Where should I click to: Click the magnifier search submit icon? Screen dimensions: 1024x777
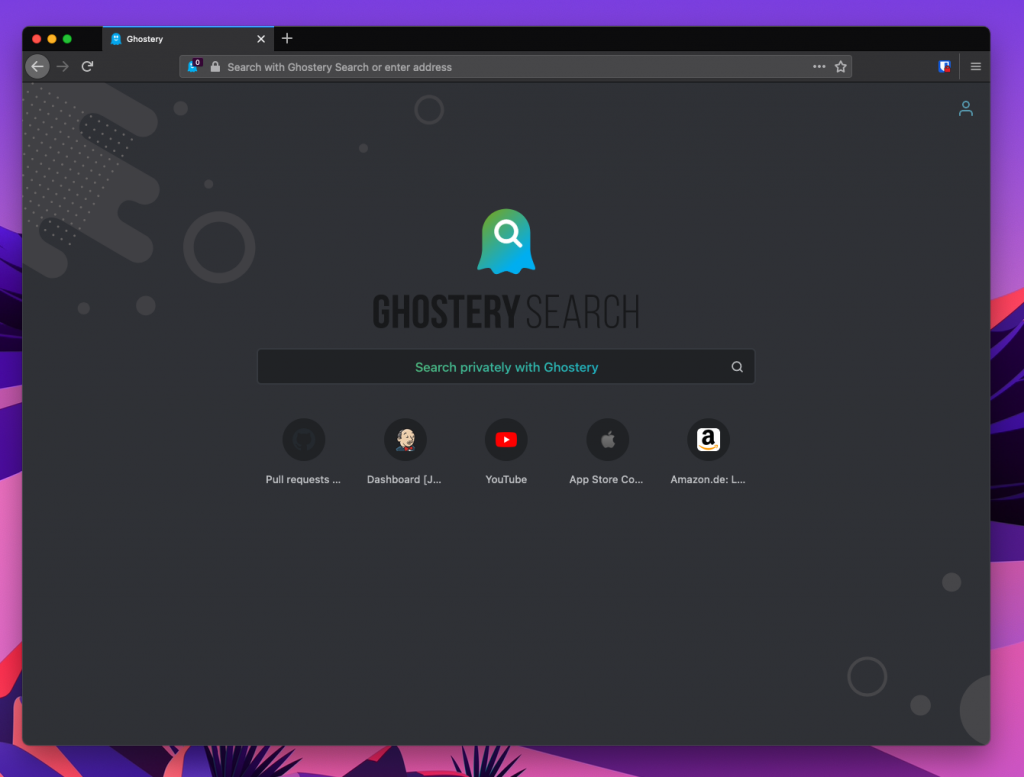tap(737, 367)
